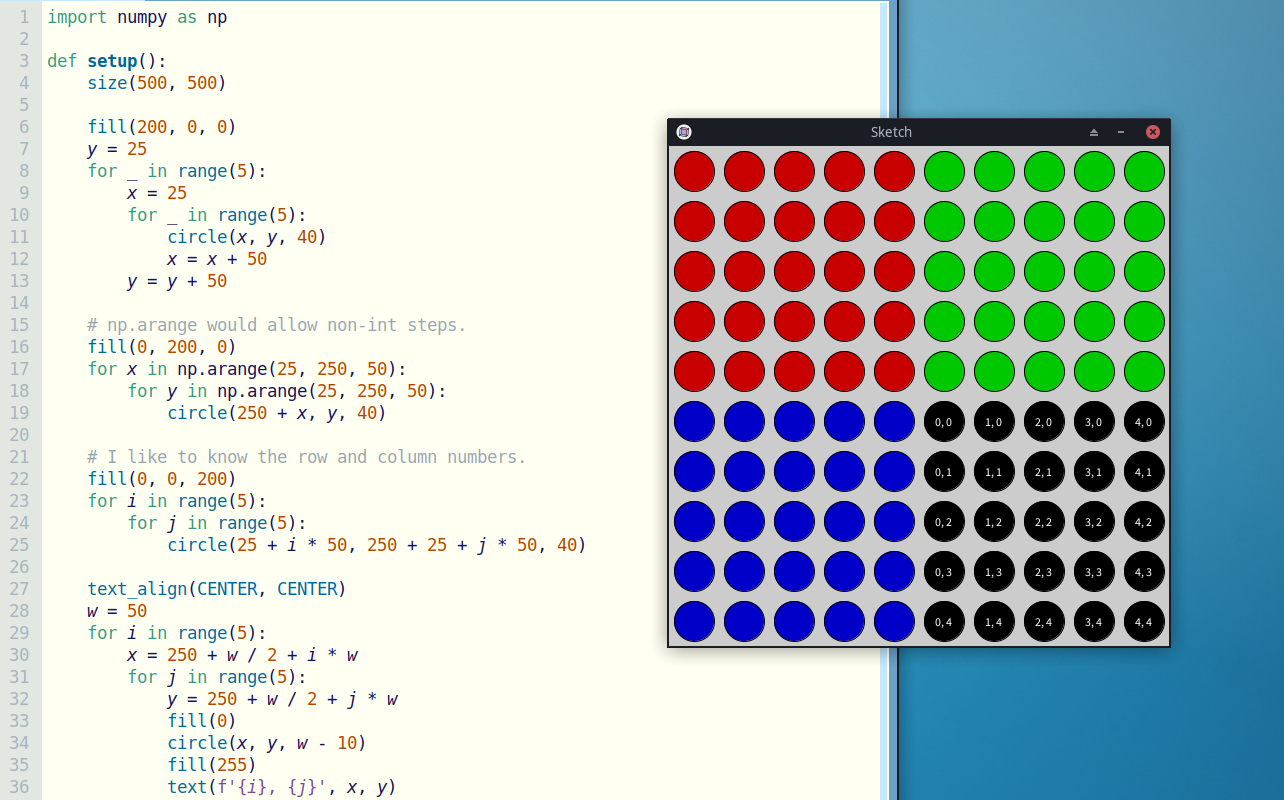Click the black circle labeled 3, 2

pyautogui.click(x=1094, y=522)
